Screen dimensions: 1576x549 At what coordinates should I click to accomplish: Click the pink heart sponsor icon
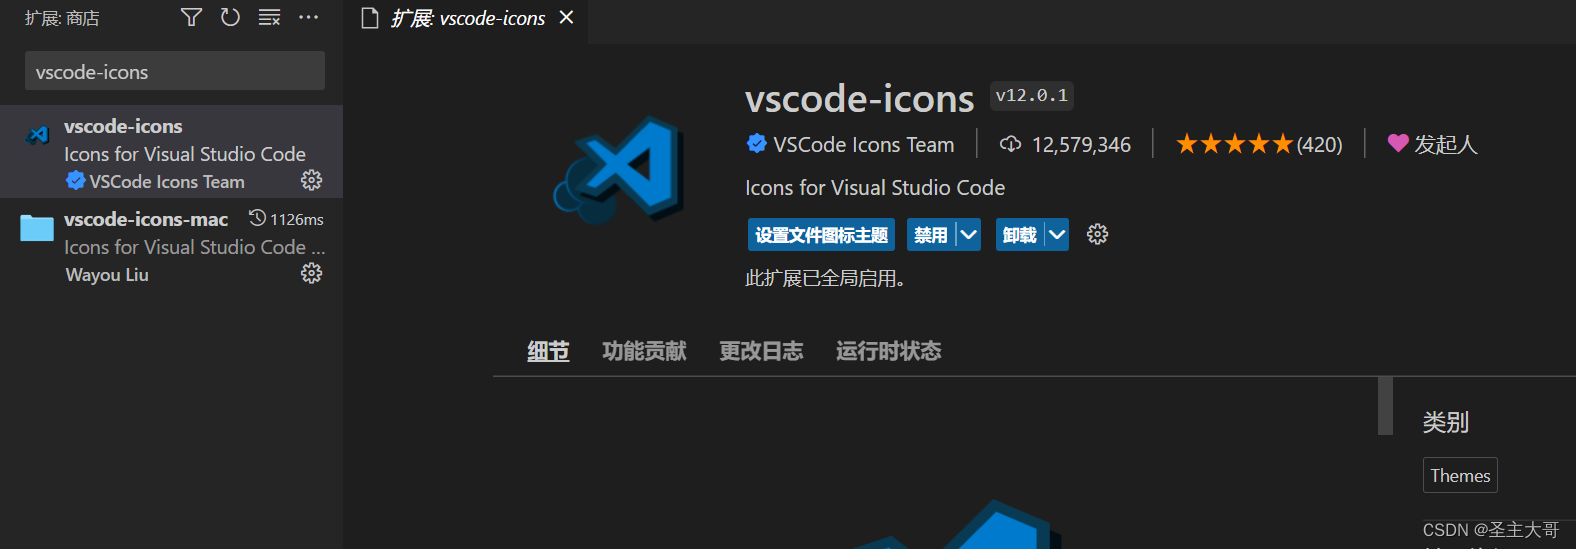point(1398,143)
